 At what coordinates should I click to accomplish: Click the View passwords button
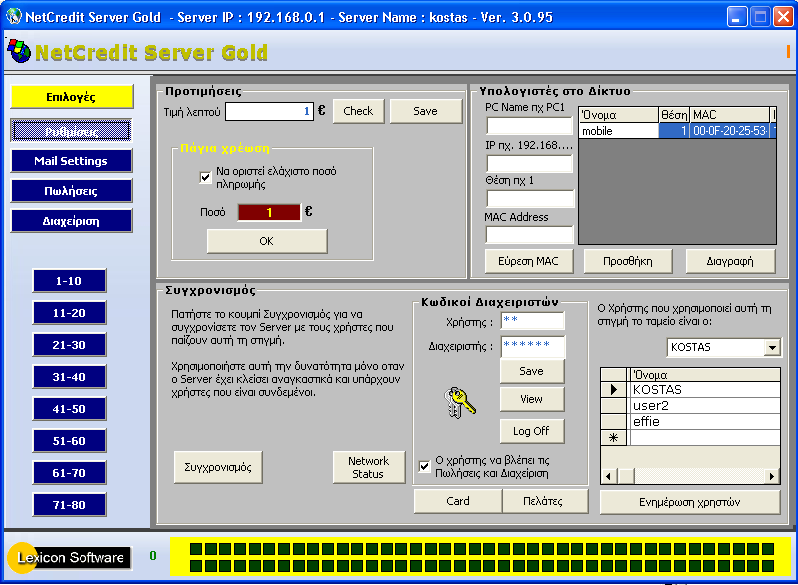point(532,399)
